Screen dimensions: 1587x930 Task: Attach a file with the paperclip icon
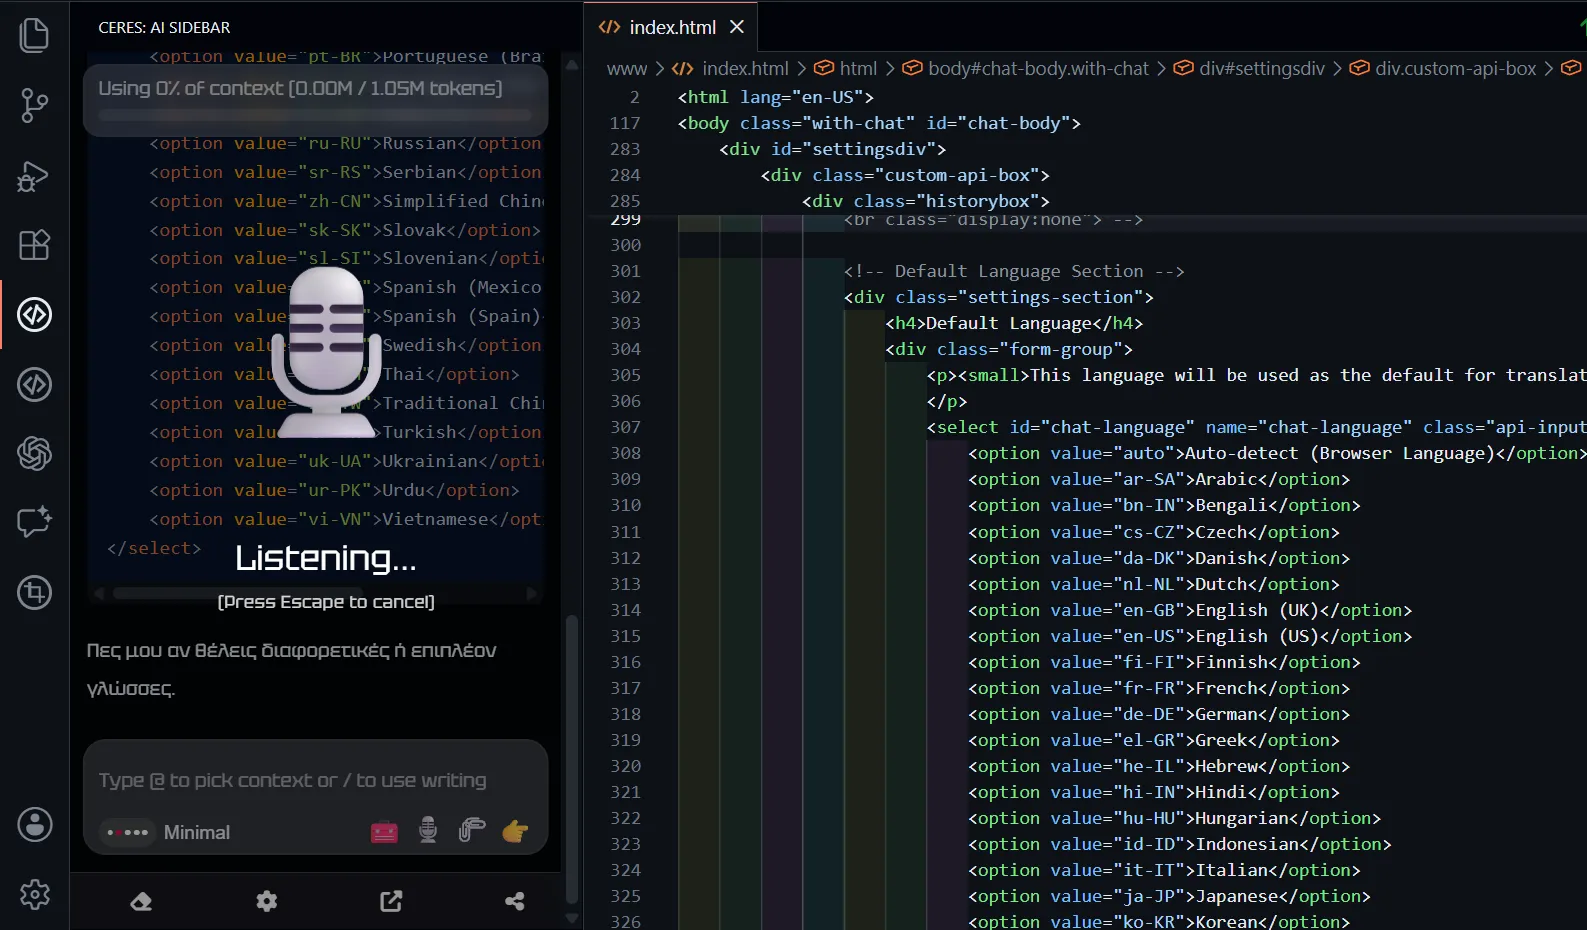click(471, 830)
